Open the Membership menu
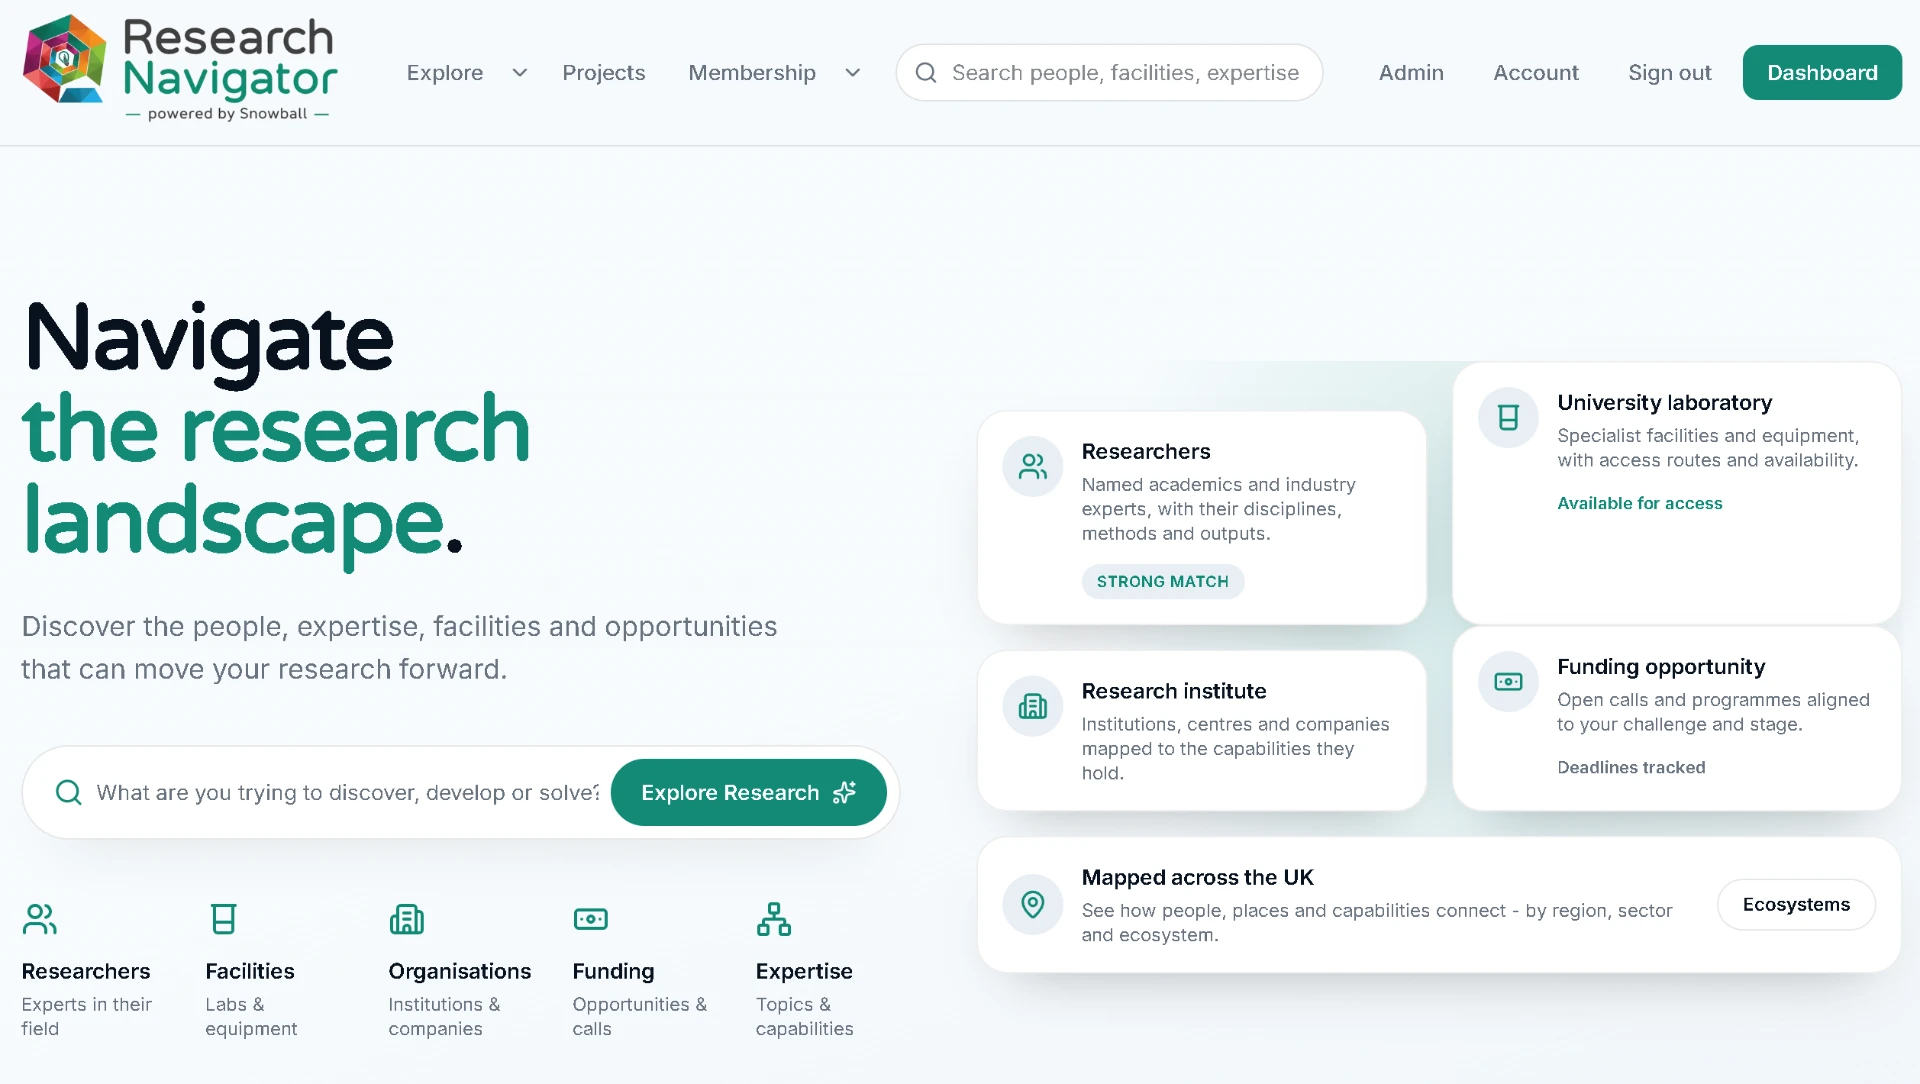 pyautogui.click(x=752, y=73)
